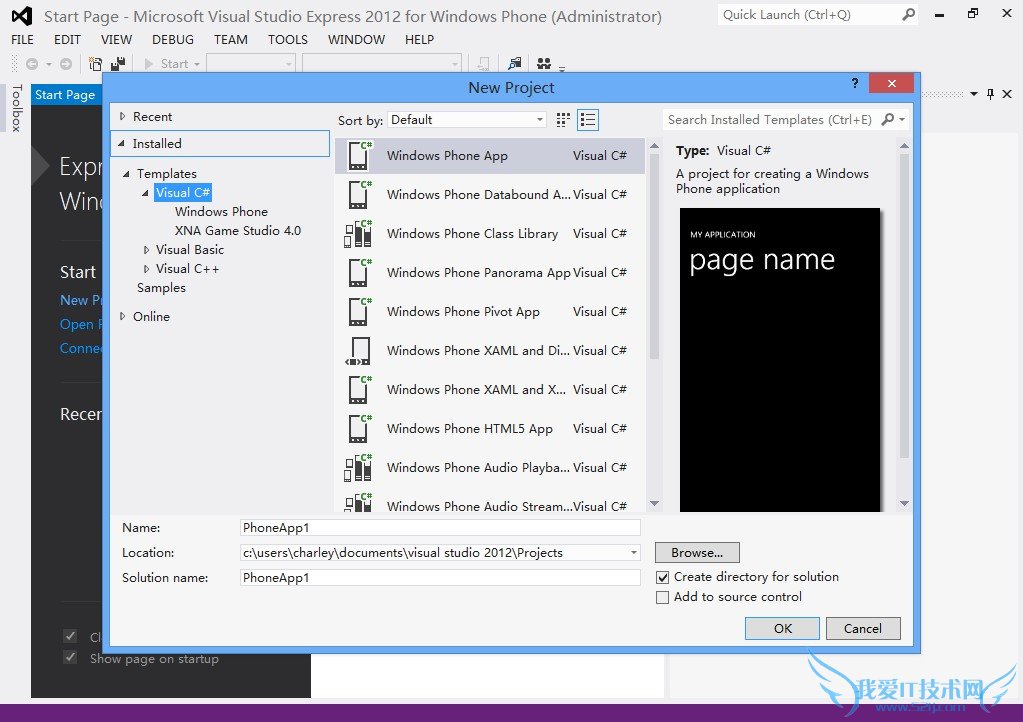Switch to small icons grid view

(x=563, y=120)
